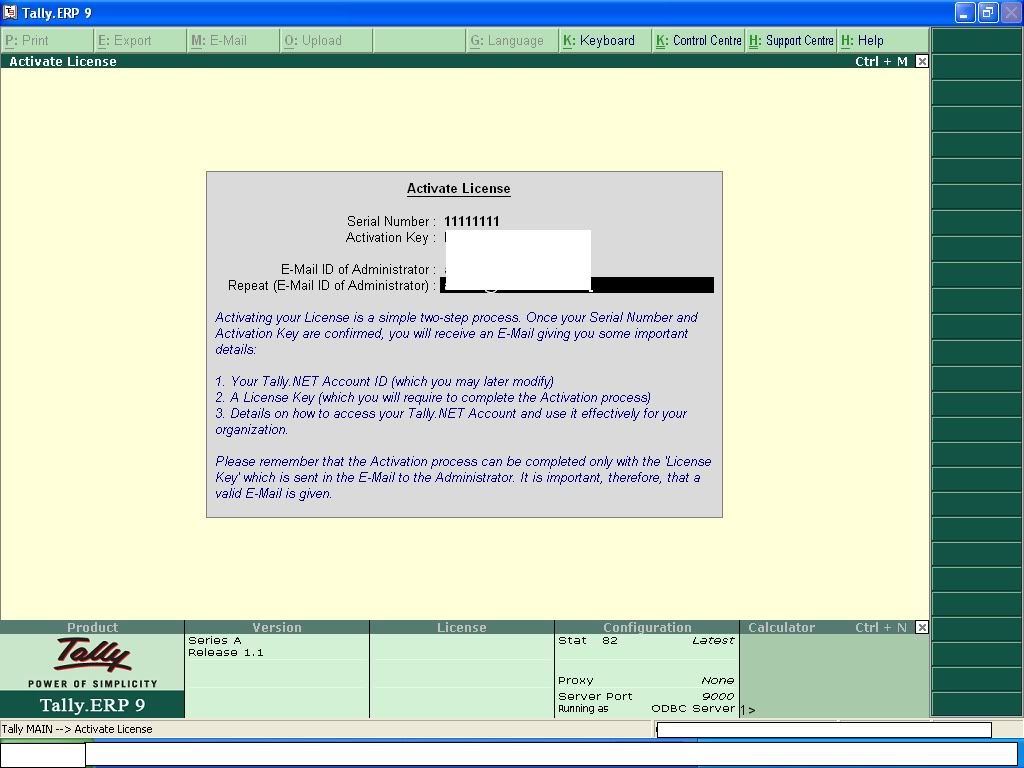Open the Keyboard option
This screenshot has width=1024, height=768.
point(605,40)
